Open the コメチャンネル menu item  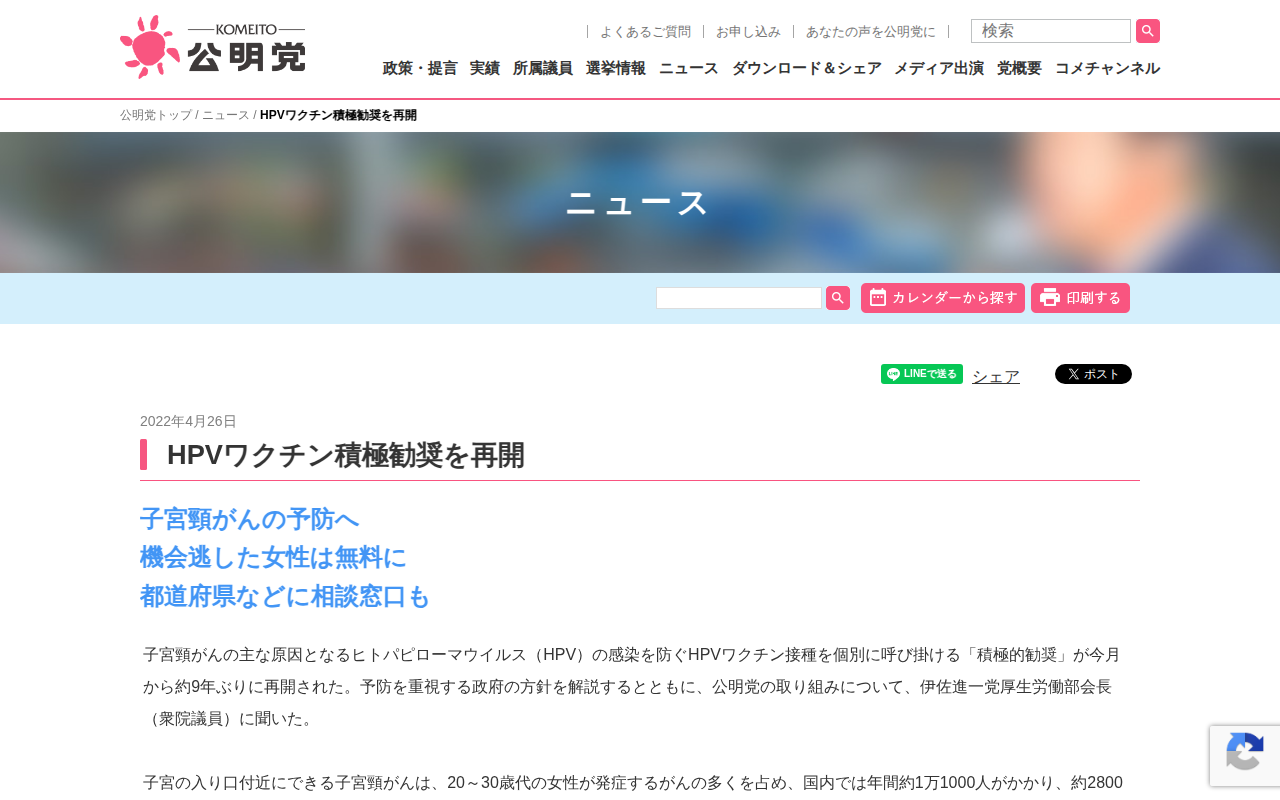point(1107,68)
